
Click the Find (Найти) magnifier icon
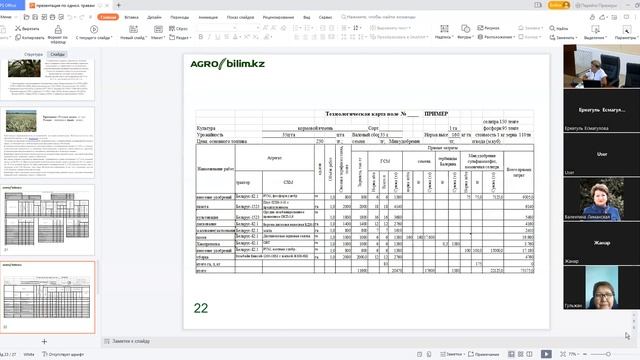(x=552, y=28)
